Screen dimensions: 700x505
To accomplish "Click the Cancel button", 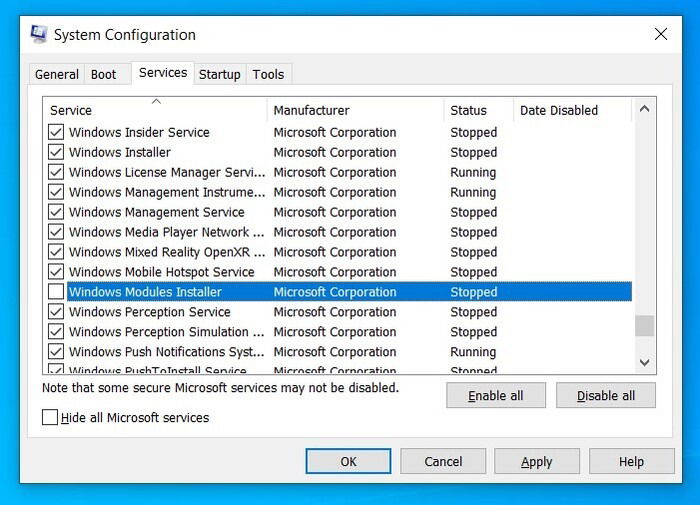I will pyautogui.click(x=443, y=461).
